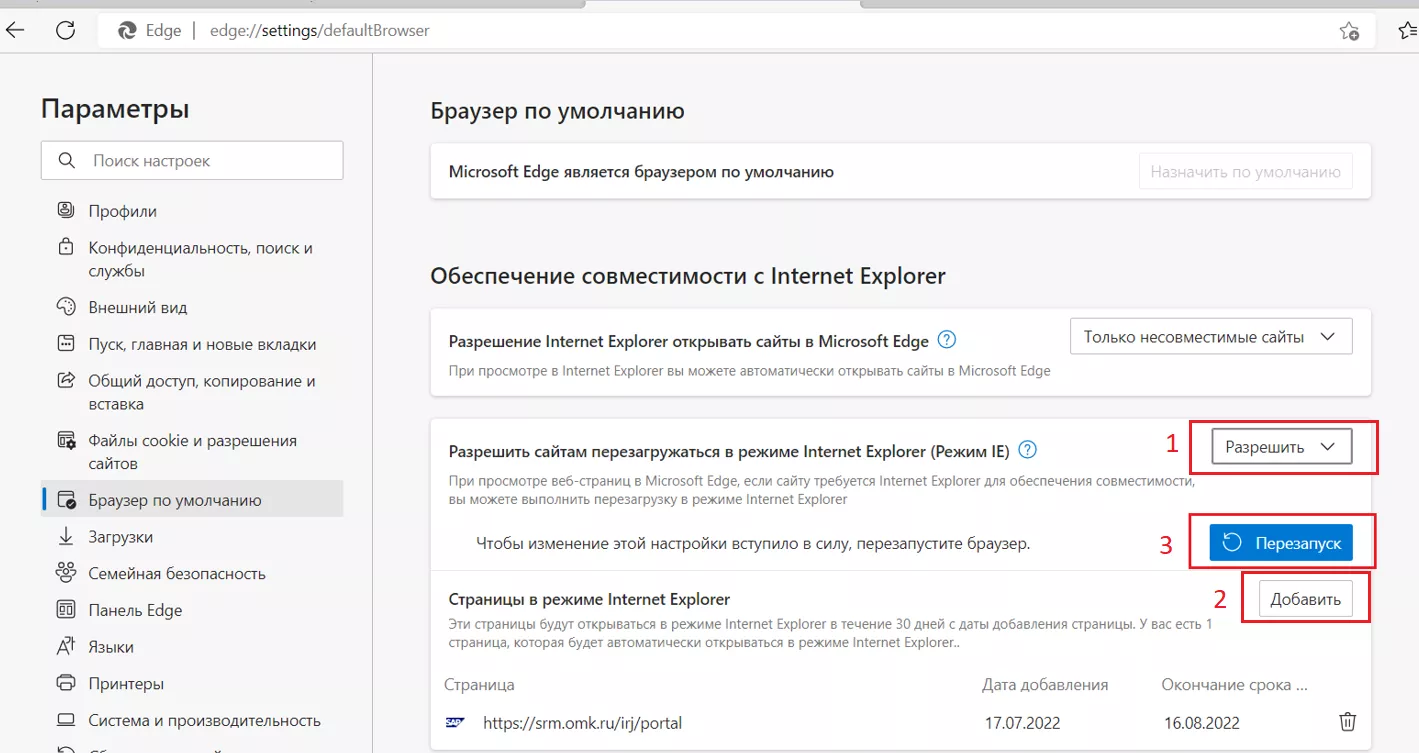Screen dimensions: 1419x753
Task: Add this page to favorites (star icon)
Action: coord(1349,31)
